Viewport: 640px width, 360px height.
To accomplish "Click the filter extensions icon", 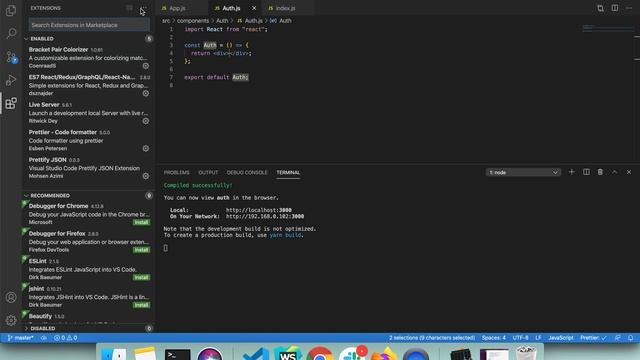I will coord(129,8).
